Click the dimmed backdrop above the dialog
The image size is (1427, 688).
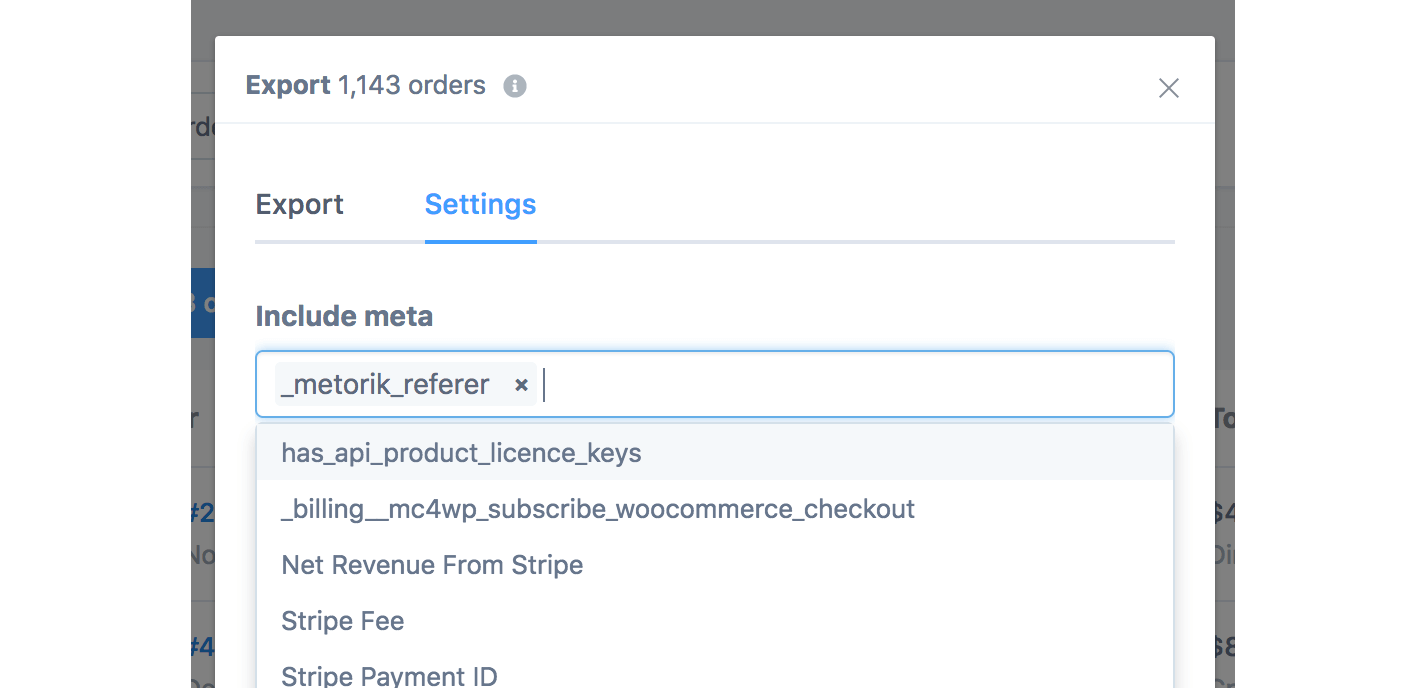coord(700,16)
